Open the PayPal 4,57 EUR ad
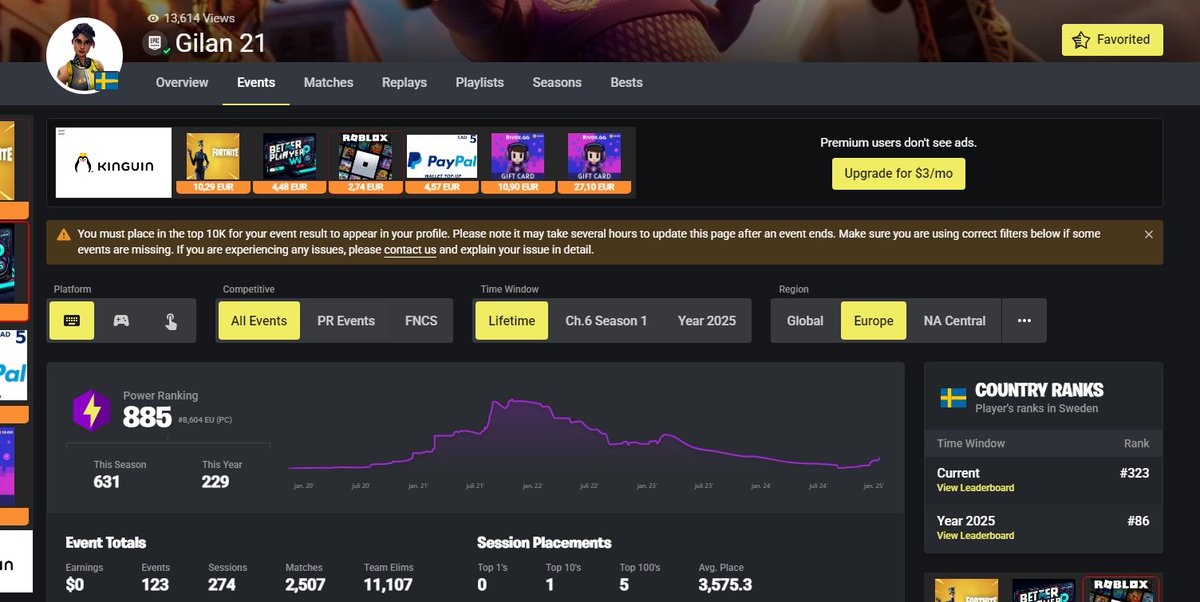This screenshot has width=1200, height=602. coord(441,163)
